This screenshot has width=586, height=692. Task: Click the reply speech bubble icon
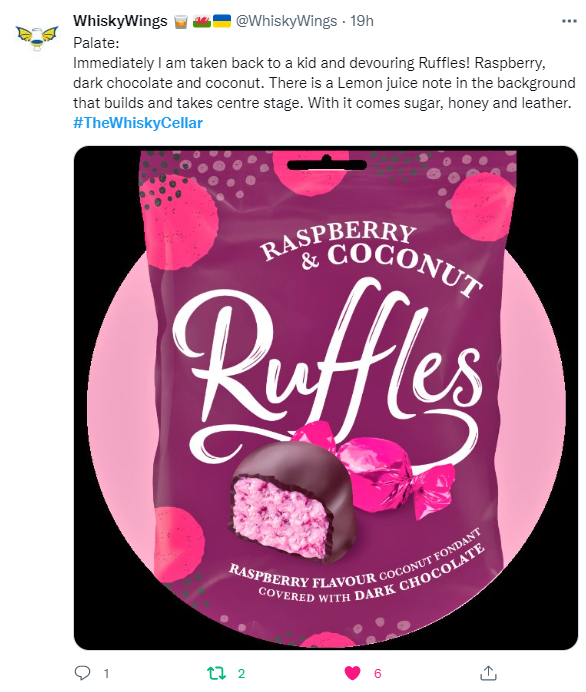82,673
